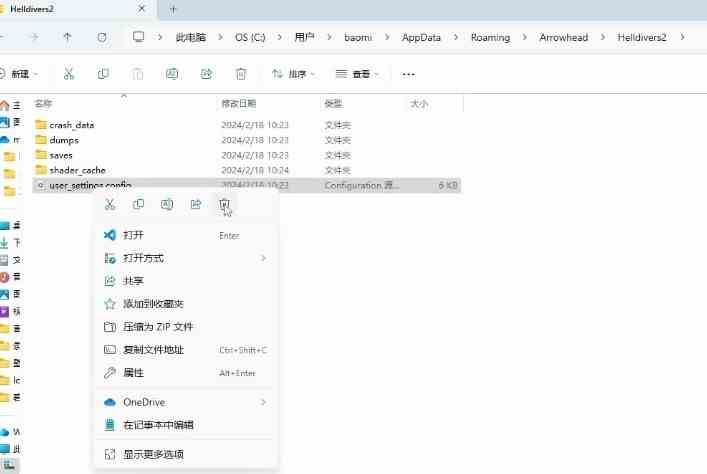Click the toolbar delete trash icon
This screenshot has width=707, height=474.
pos(241,74)
